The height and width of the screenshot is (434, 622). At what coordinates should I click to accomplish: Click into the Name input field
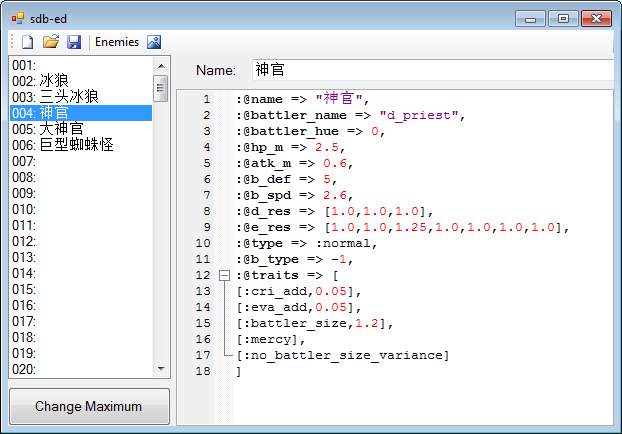pos(432,70)
